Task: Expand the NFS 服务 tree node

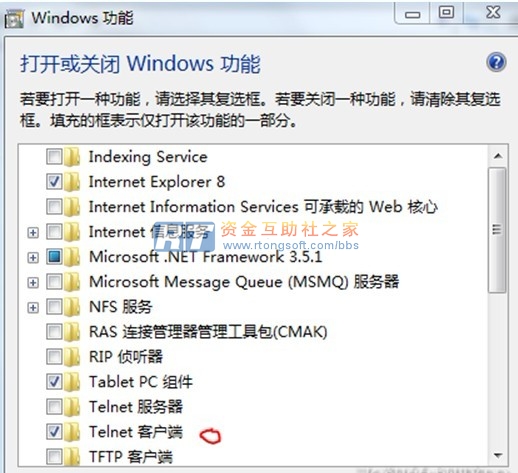Action: (33, 307)
